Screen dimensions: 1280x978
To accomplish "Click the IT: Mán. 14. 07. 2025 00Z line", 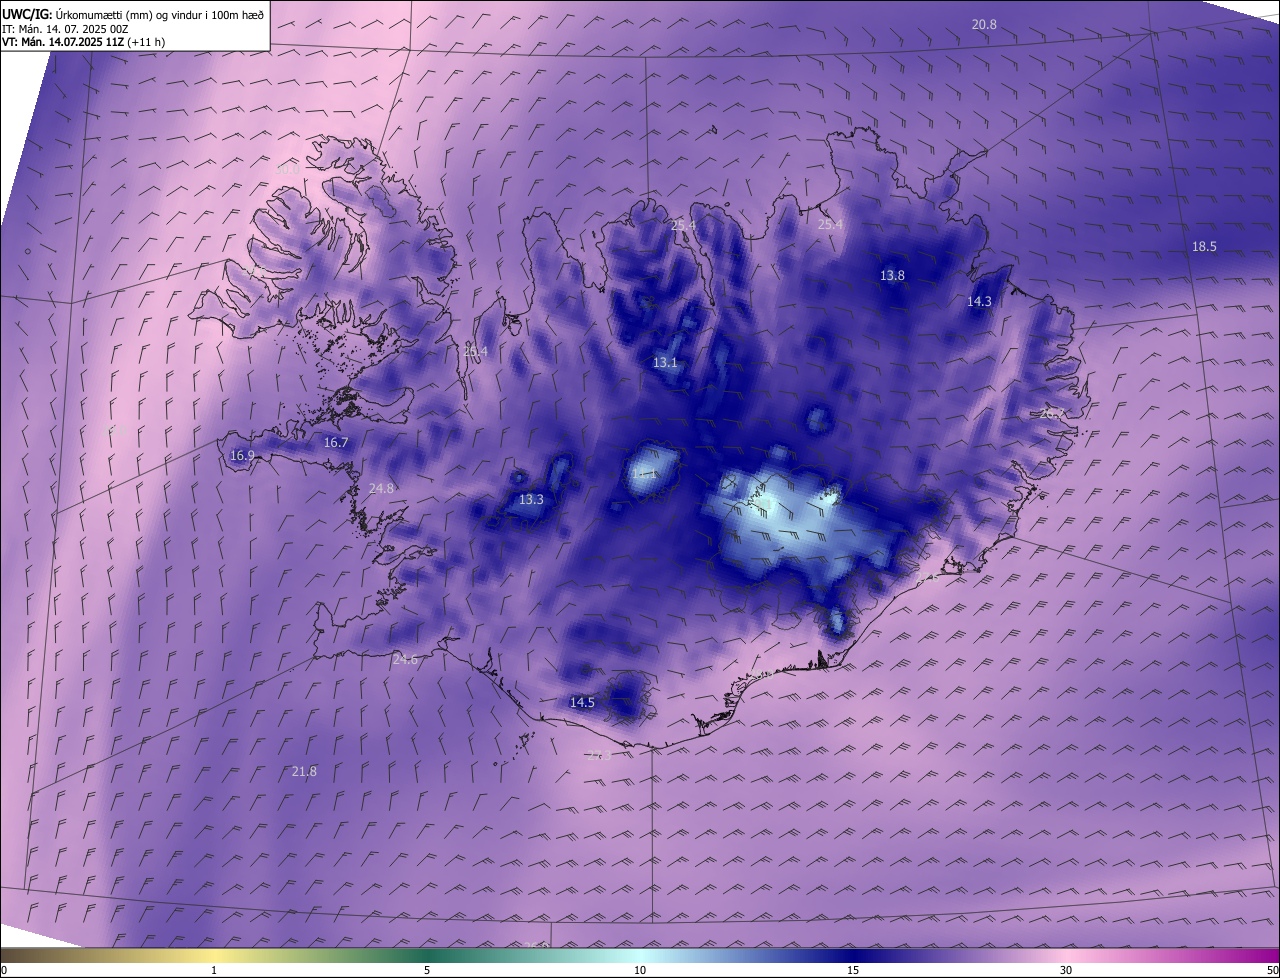I will coord(65,29).
